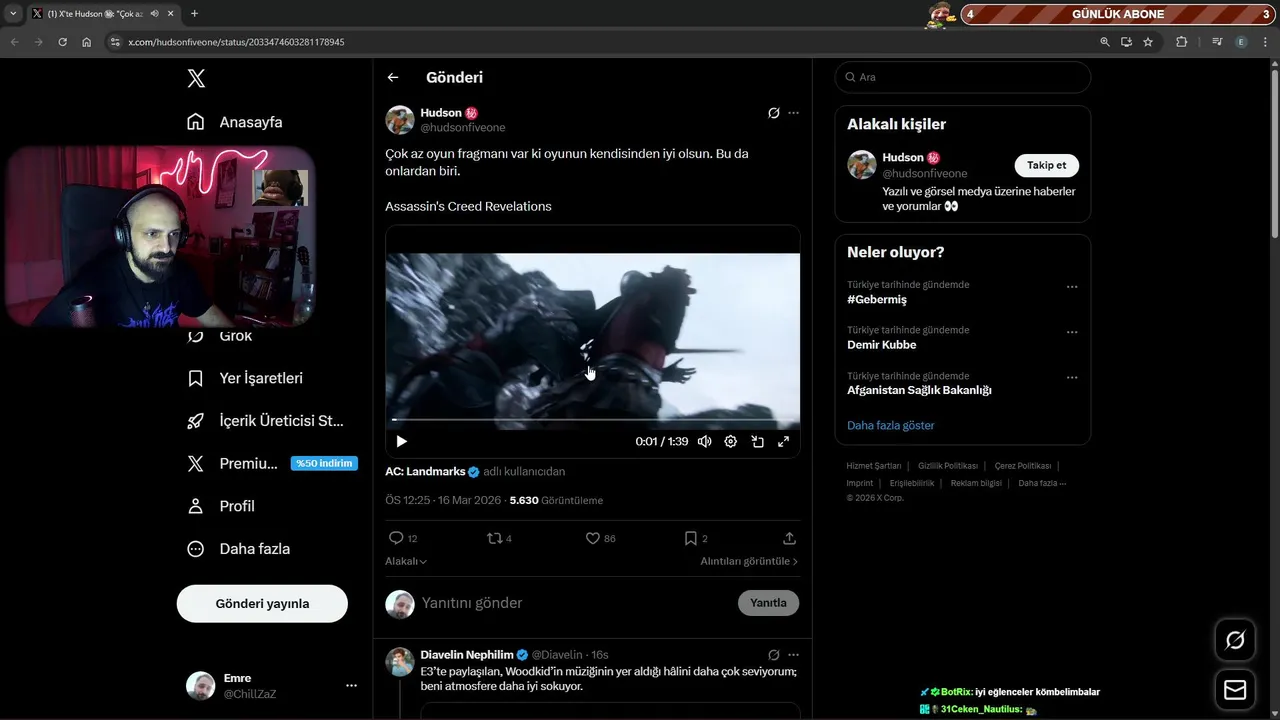This screenshot has height=720, width=1280.
Task: Open Hizmet Şartları footer link
Action: tap(873, 466)
